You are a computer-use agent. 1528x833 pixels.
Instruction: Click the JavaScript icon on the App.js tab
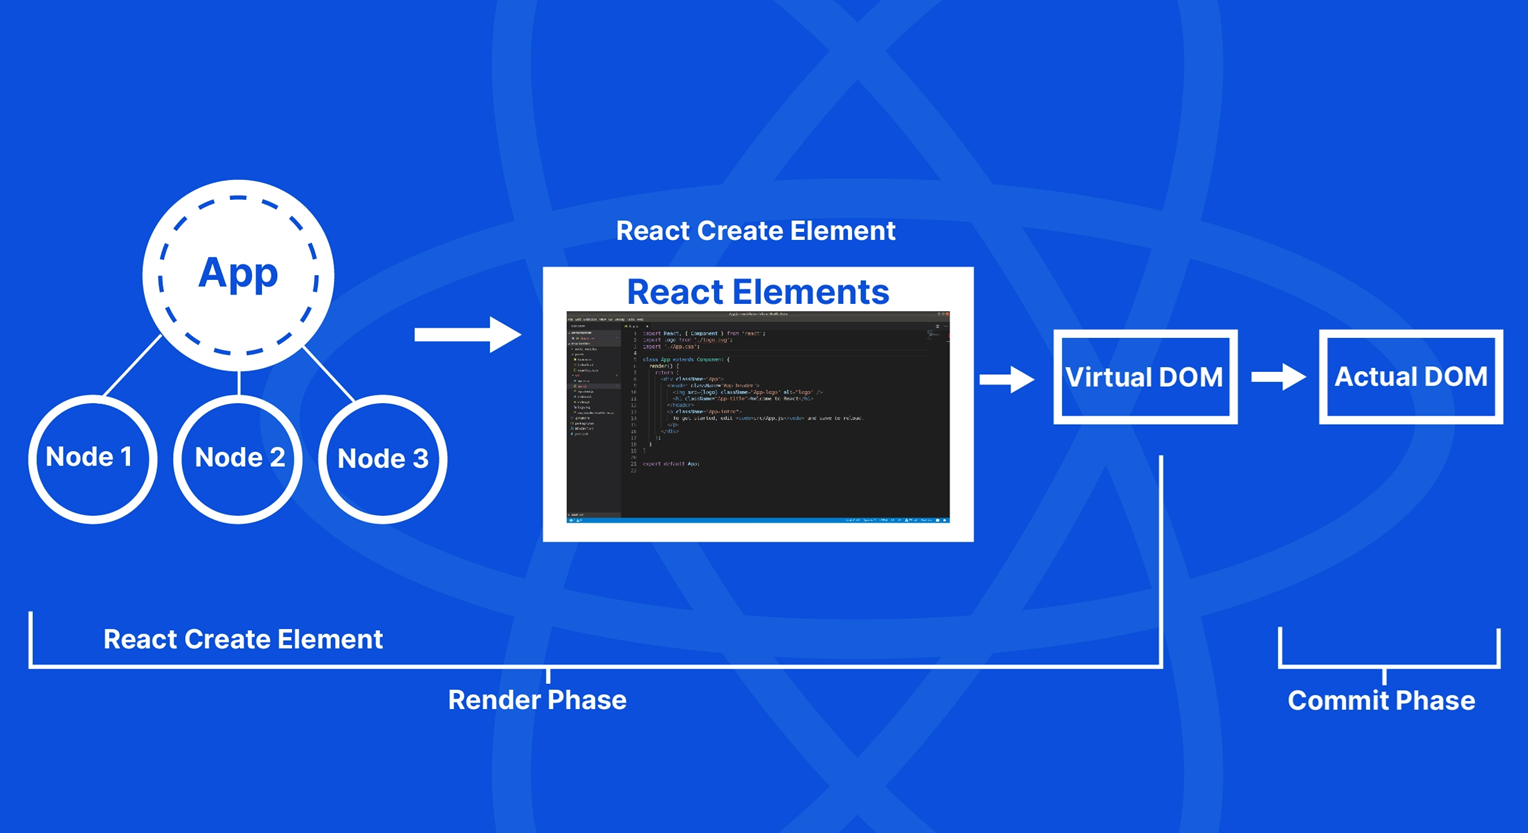point(627,326)
